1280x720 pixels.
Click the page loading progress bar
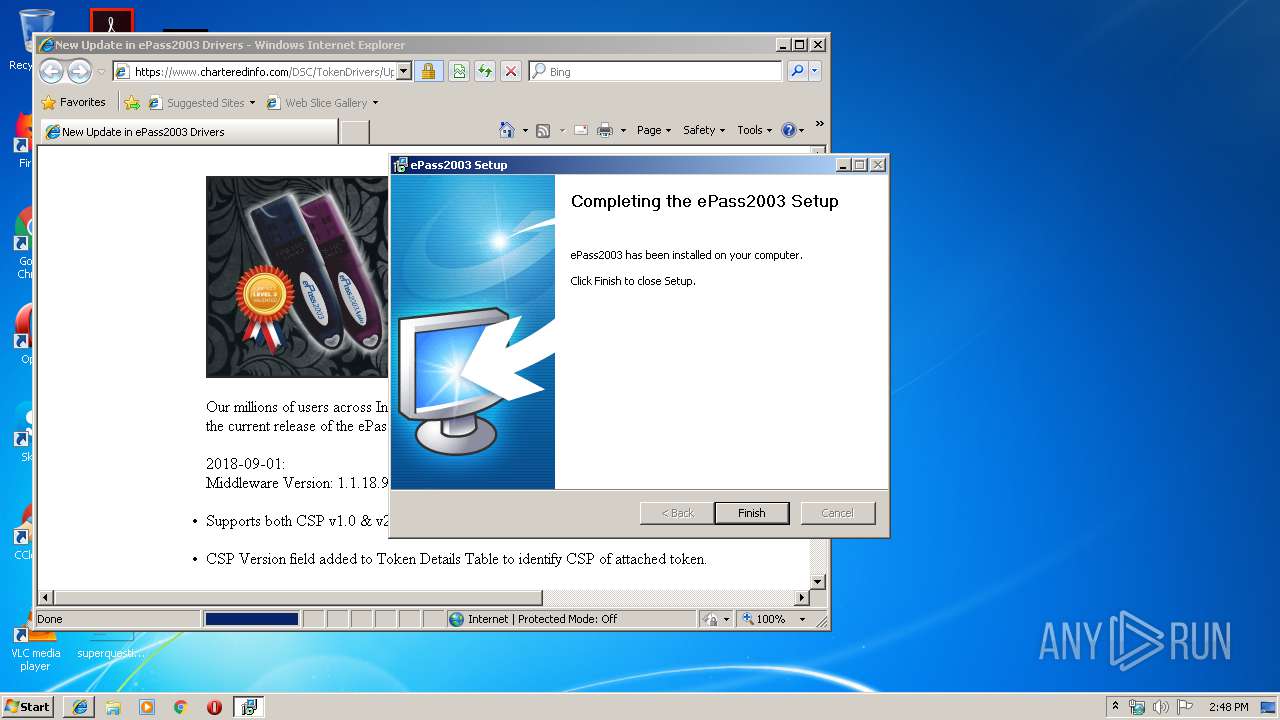coord(251,619)
